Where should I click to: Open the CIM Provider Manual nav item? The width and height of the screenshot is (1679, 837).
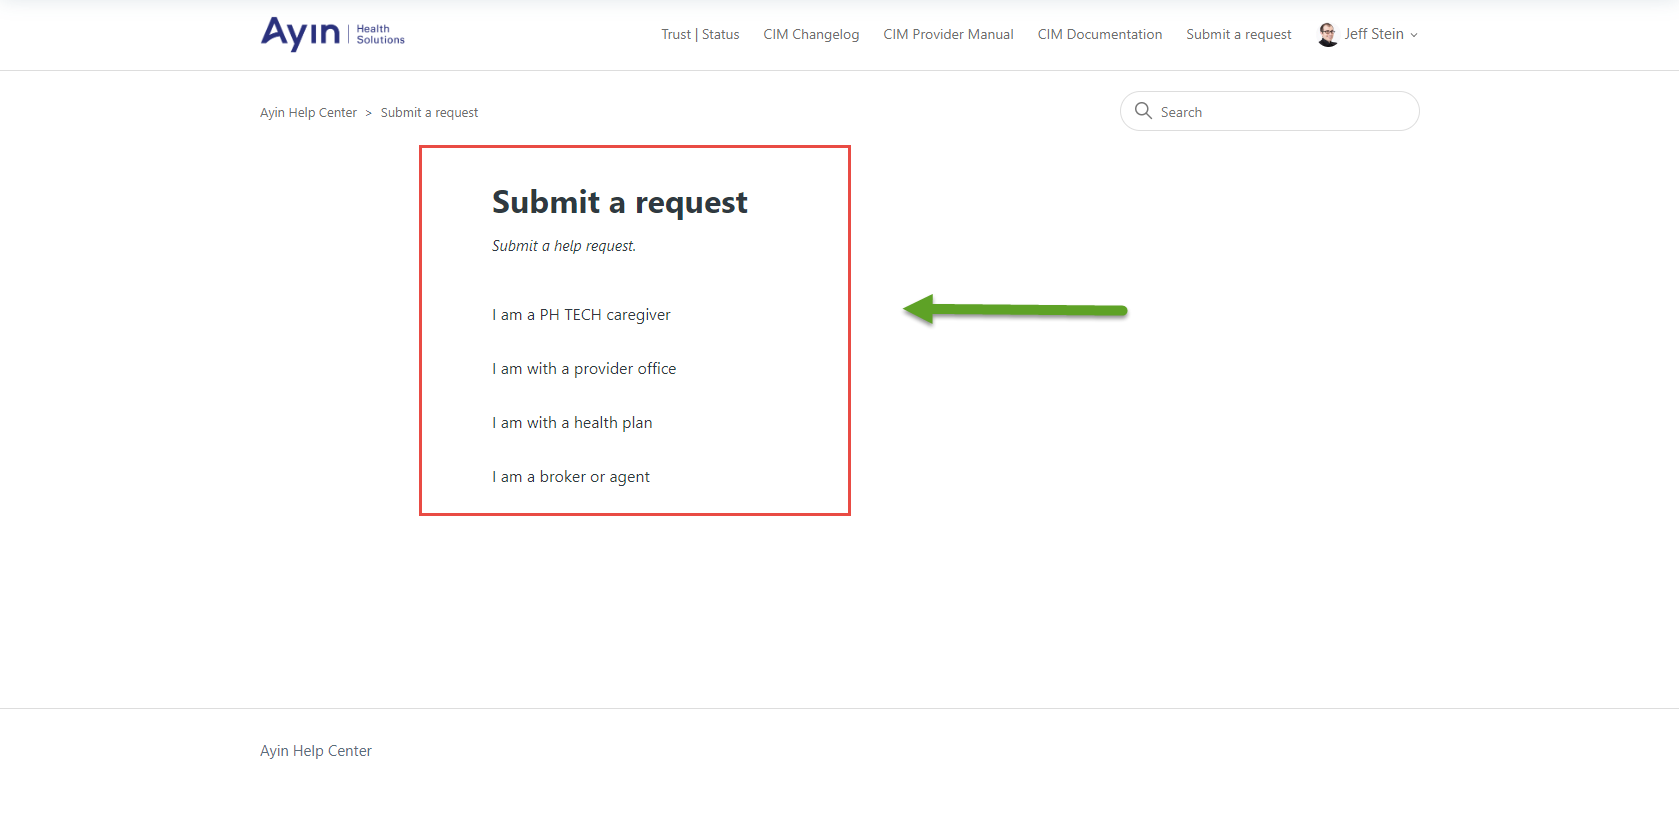pyautogui.click(x=948, y=34)
